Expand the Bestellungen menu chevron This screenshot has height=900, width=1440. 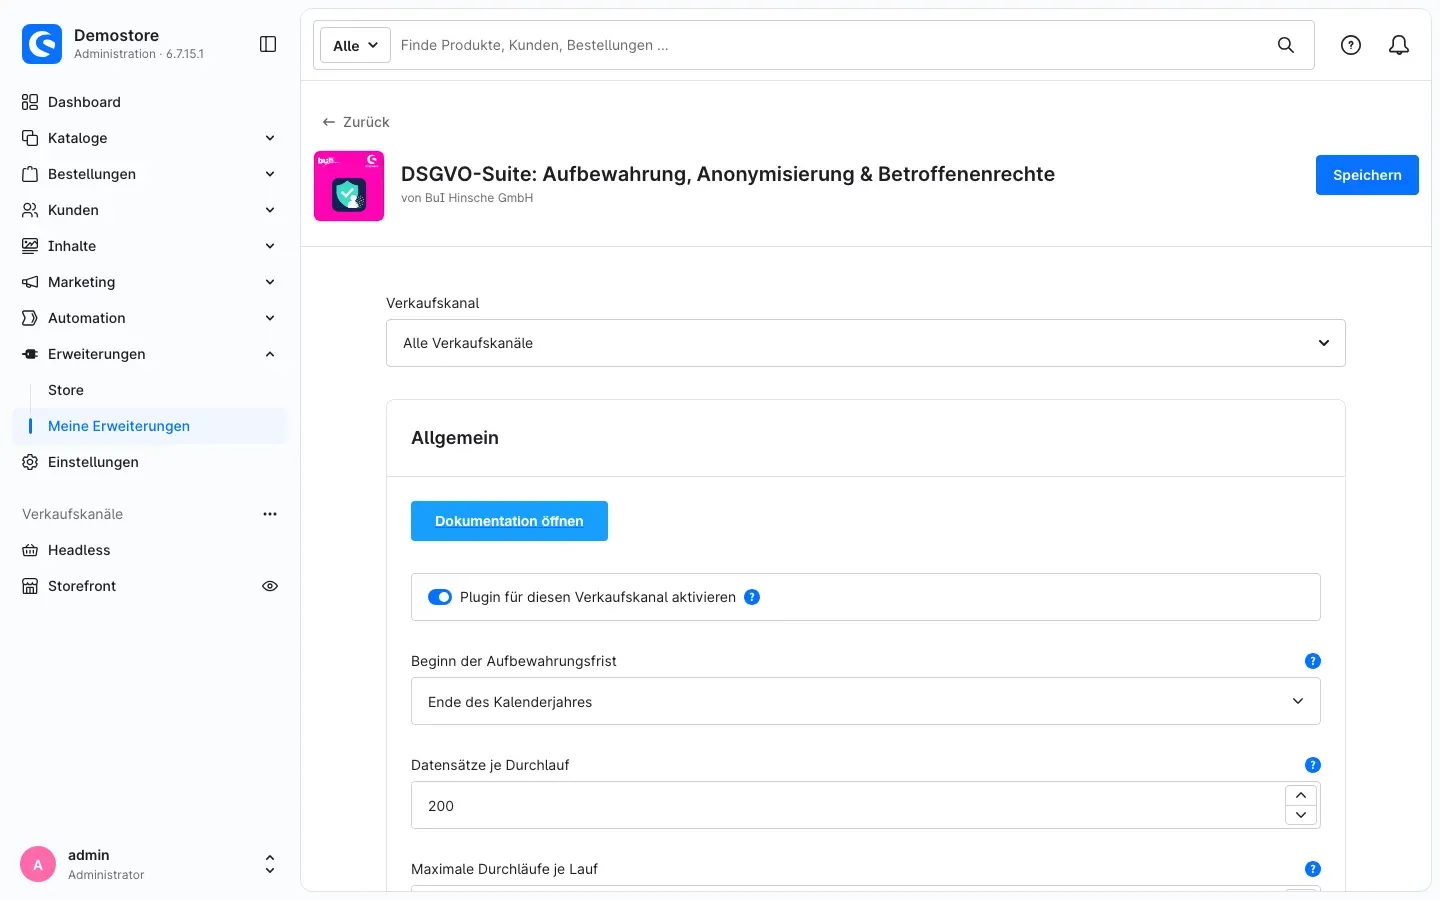270,174
